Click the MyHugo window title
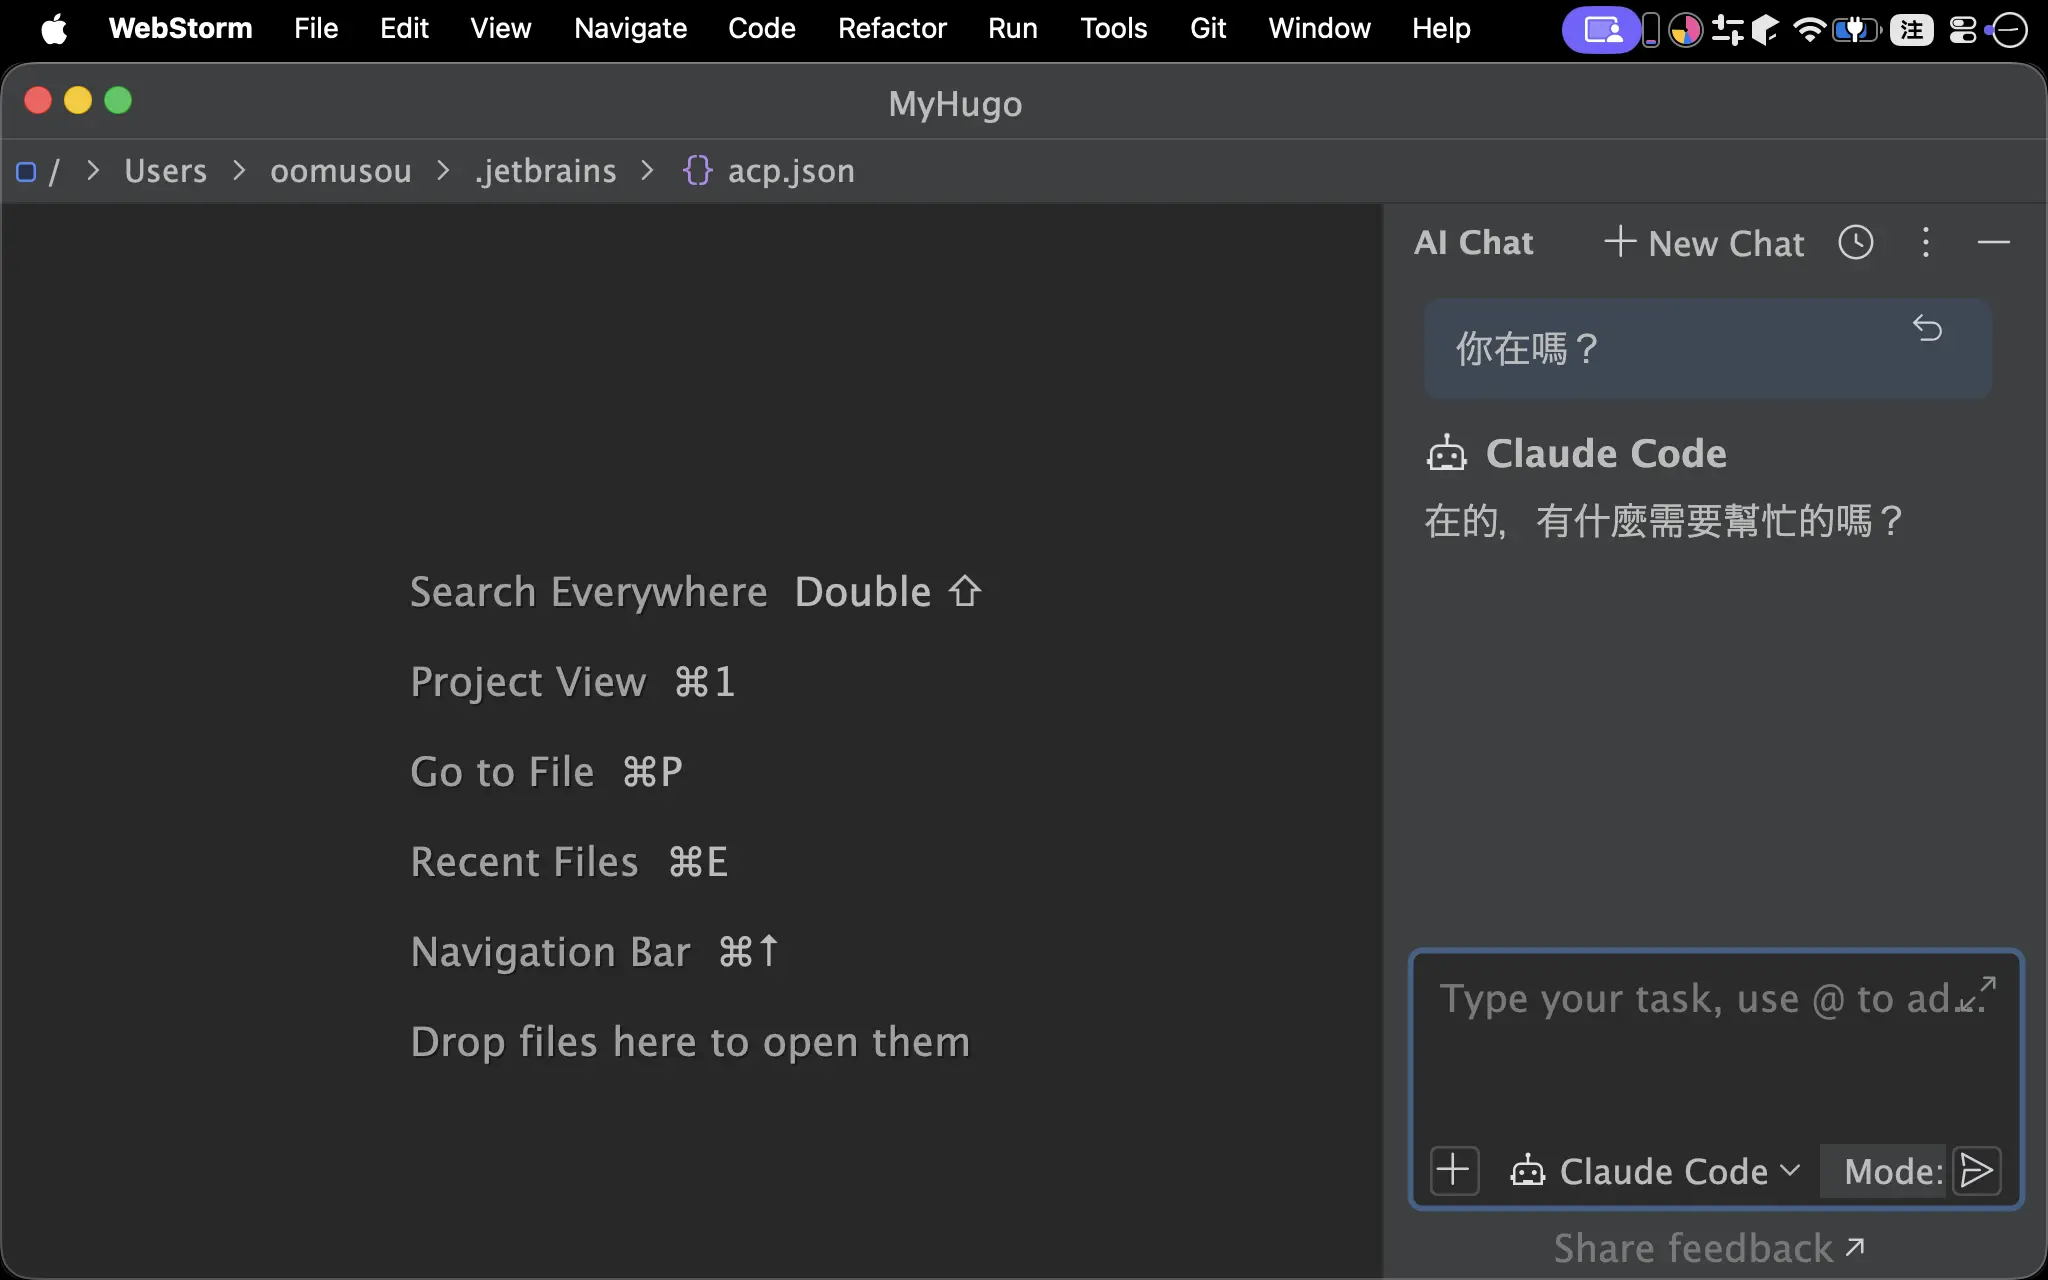 pyautogui.click(x=955, y=104)
